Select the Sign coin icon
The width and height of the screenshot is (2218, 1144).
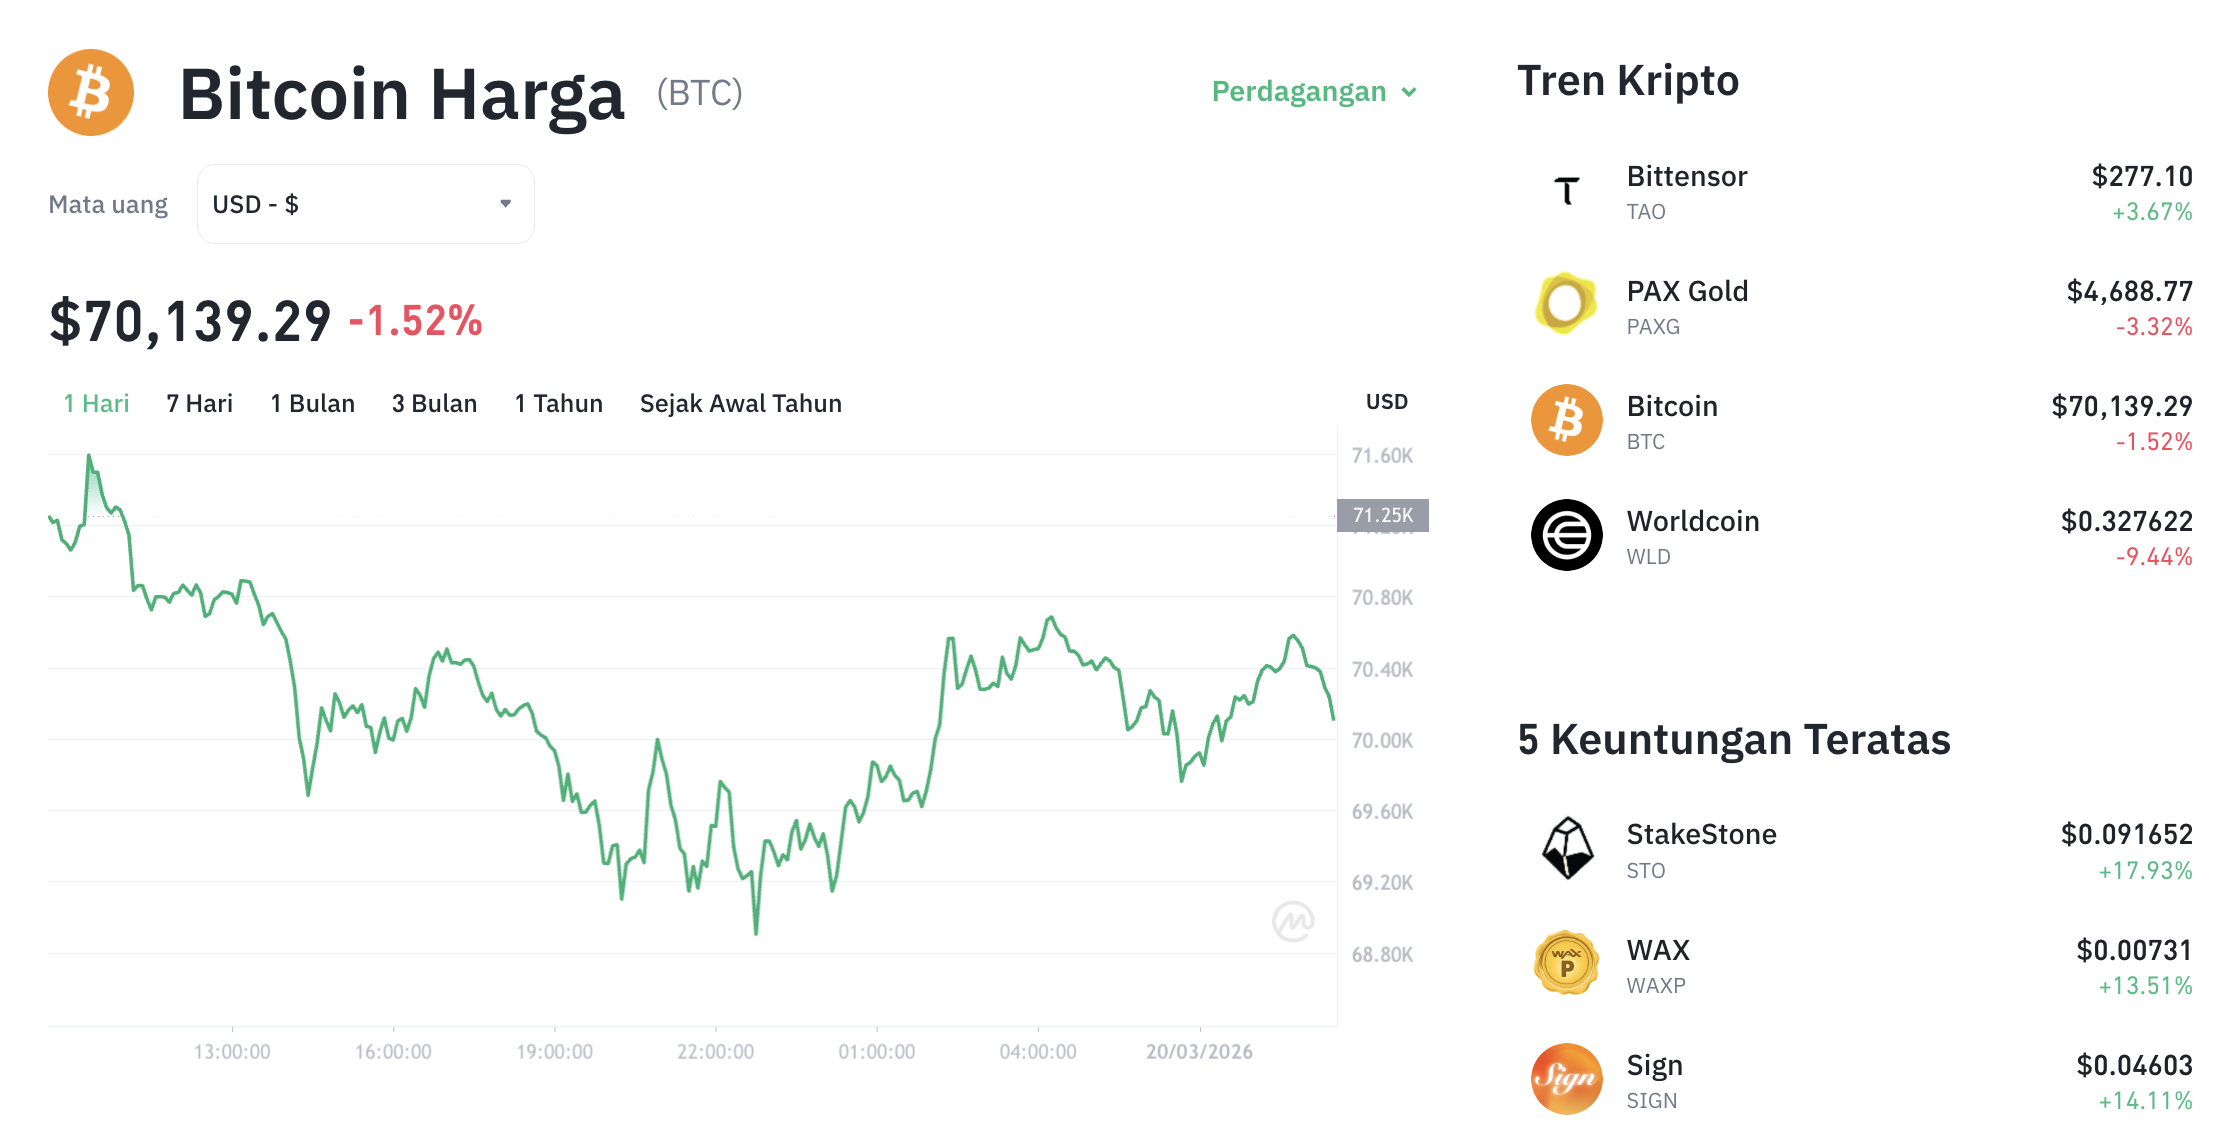1566,1080
